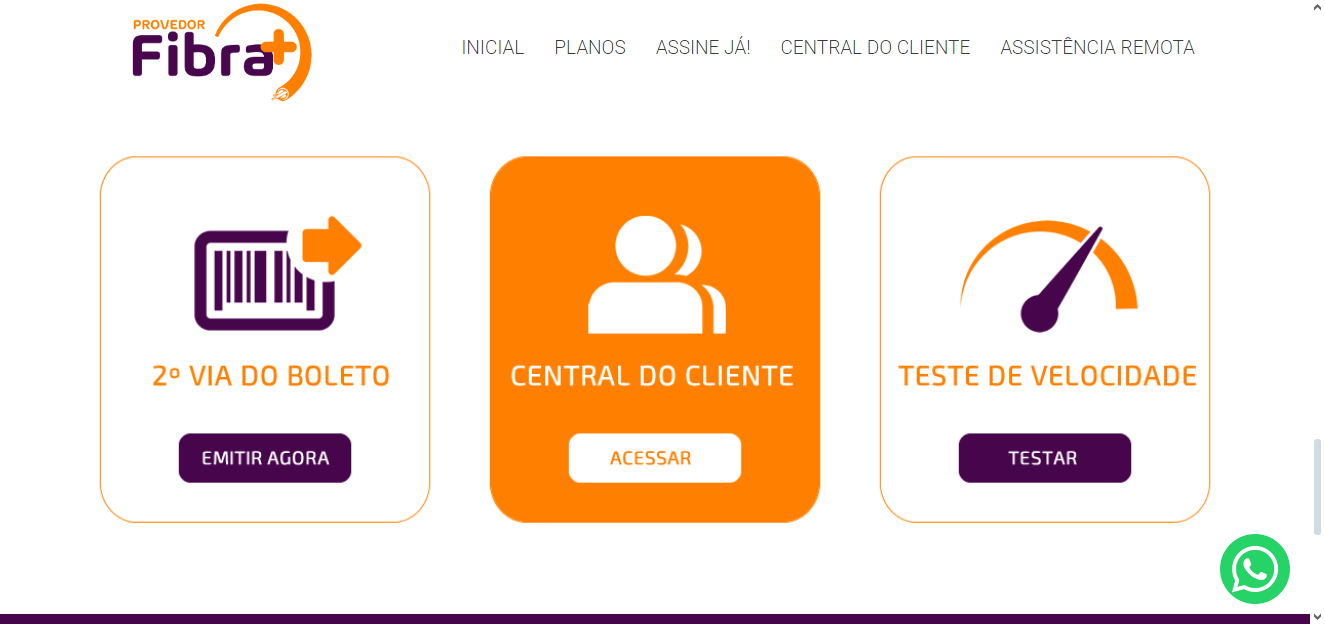Open the PLANOS menu item
This screenshot has width=1325, height=624.
[590, 47]
